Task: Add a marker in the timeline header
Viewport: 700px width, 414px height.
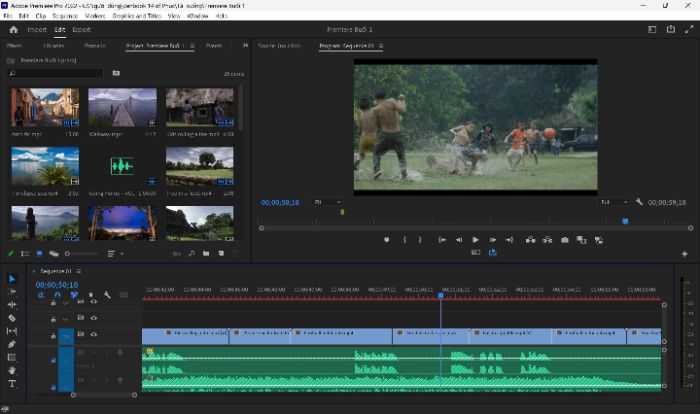Action: pos(91,295)
